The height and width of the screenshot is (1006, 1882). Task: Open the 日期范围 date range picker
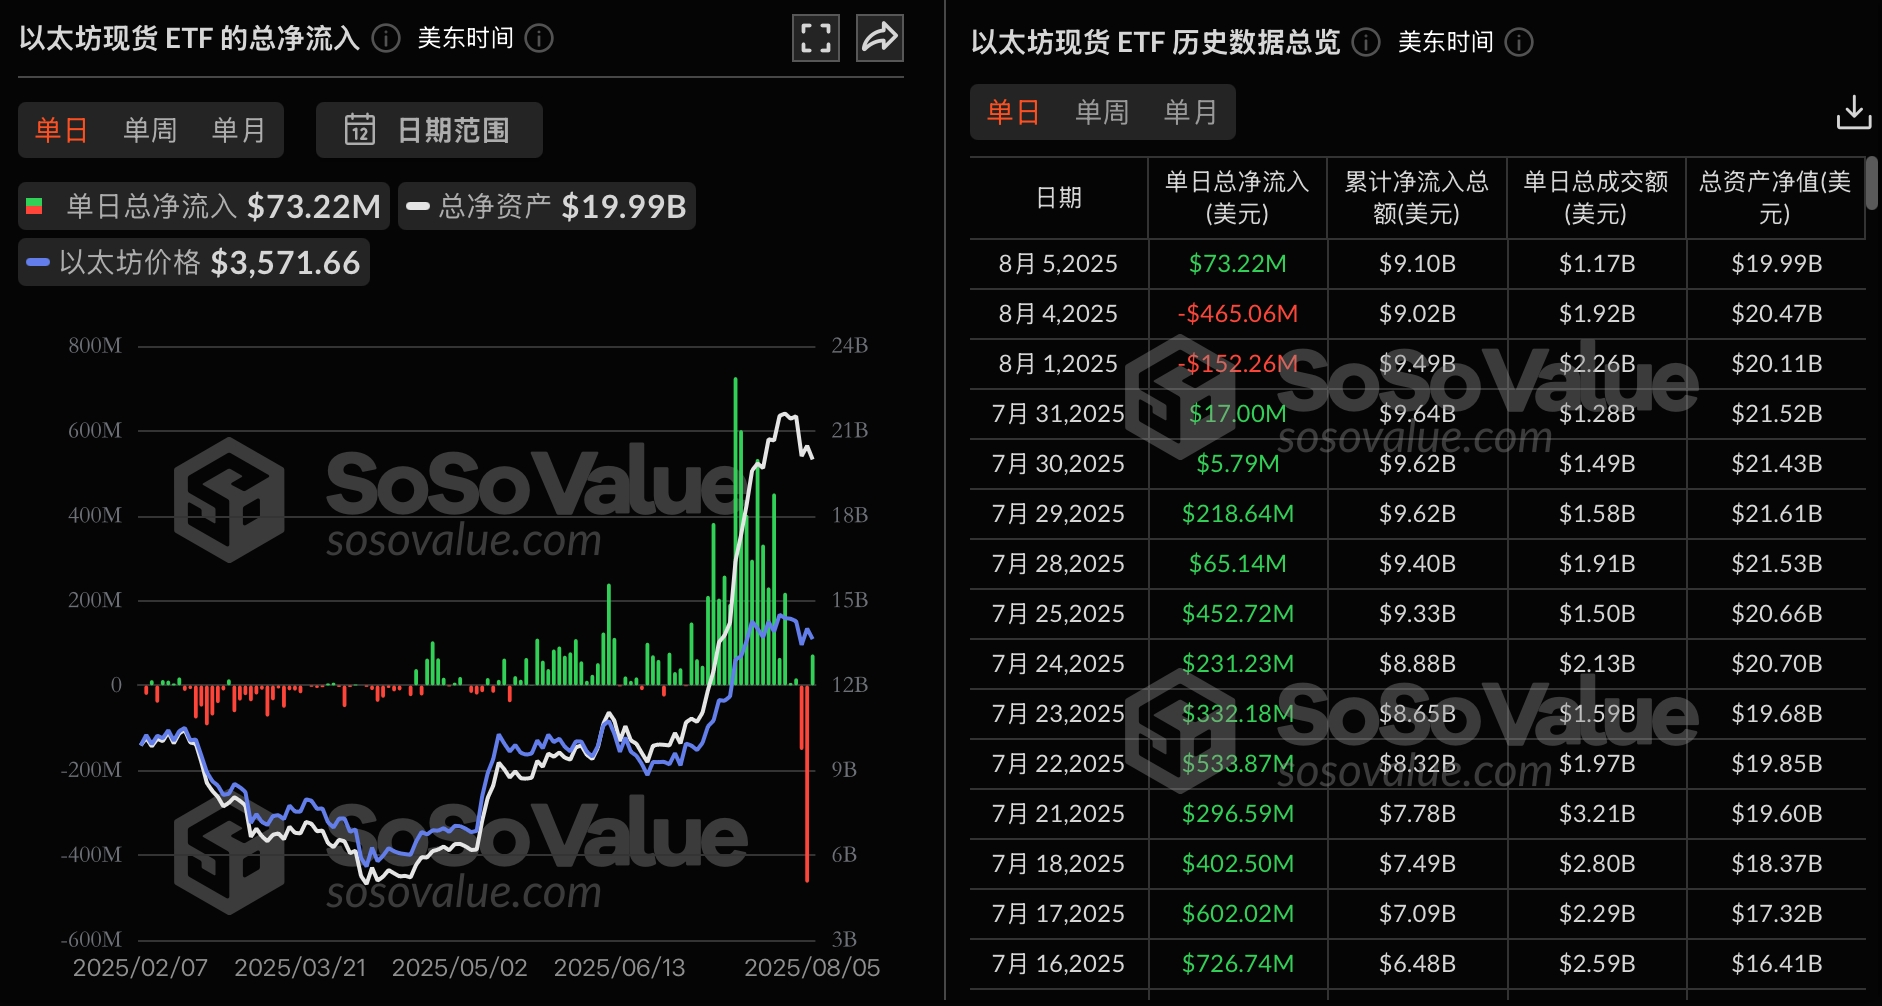point(429,130)
